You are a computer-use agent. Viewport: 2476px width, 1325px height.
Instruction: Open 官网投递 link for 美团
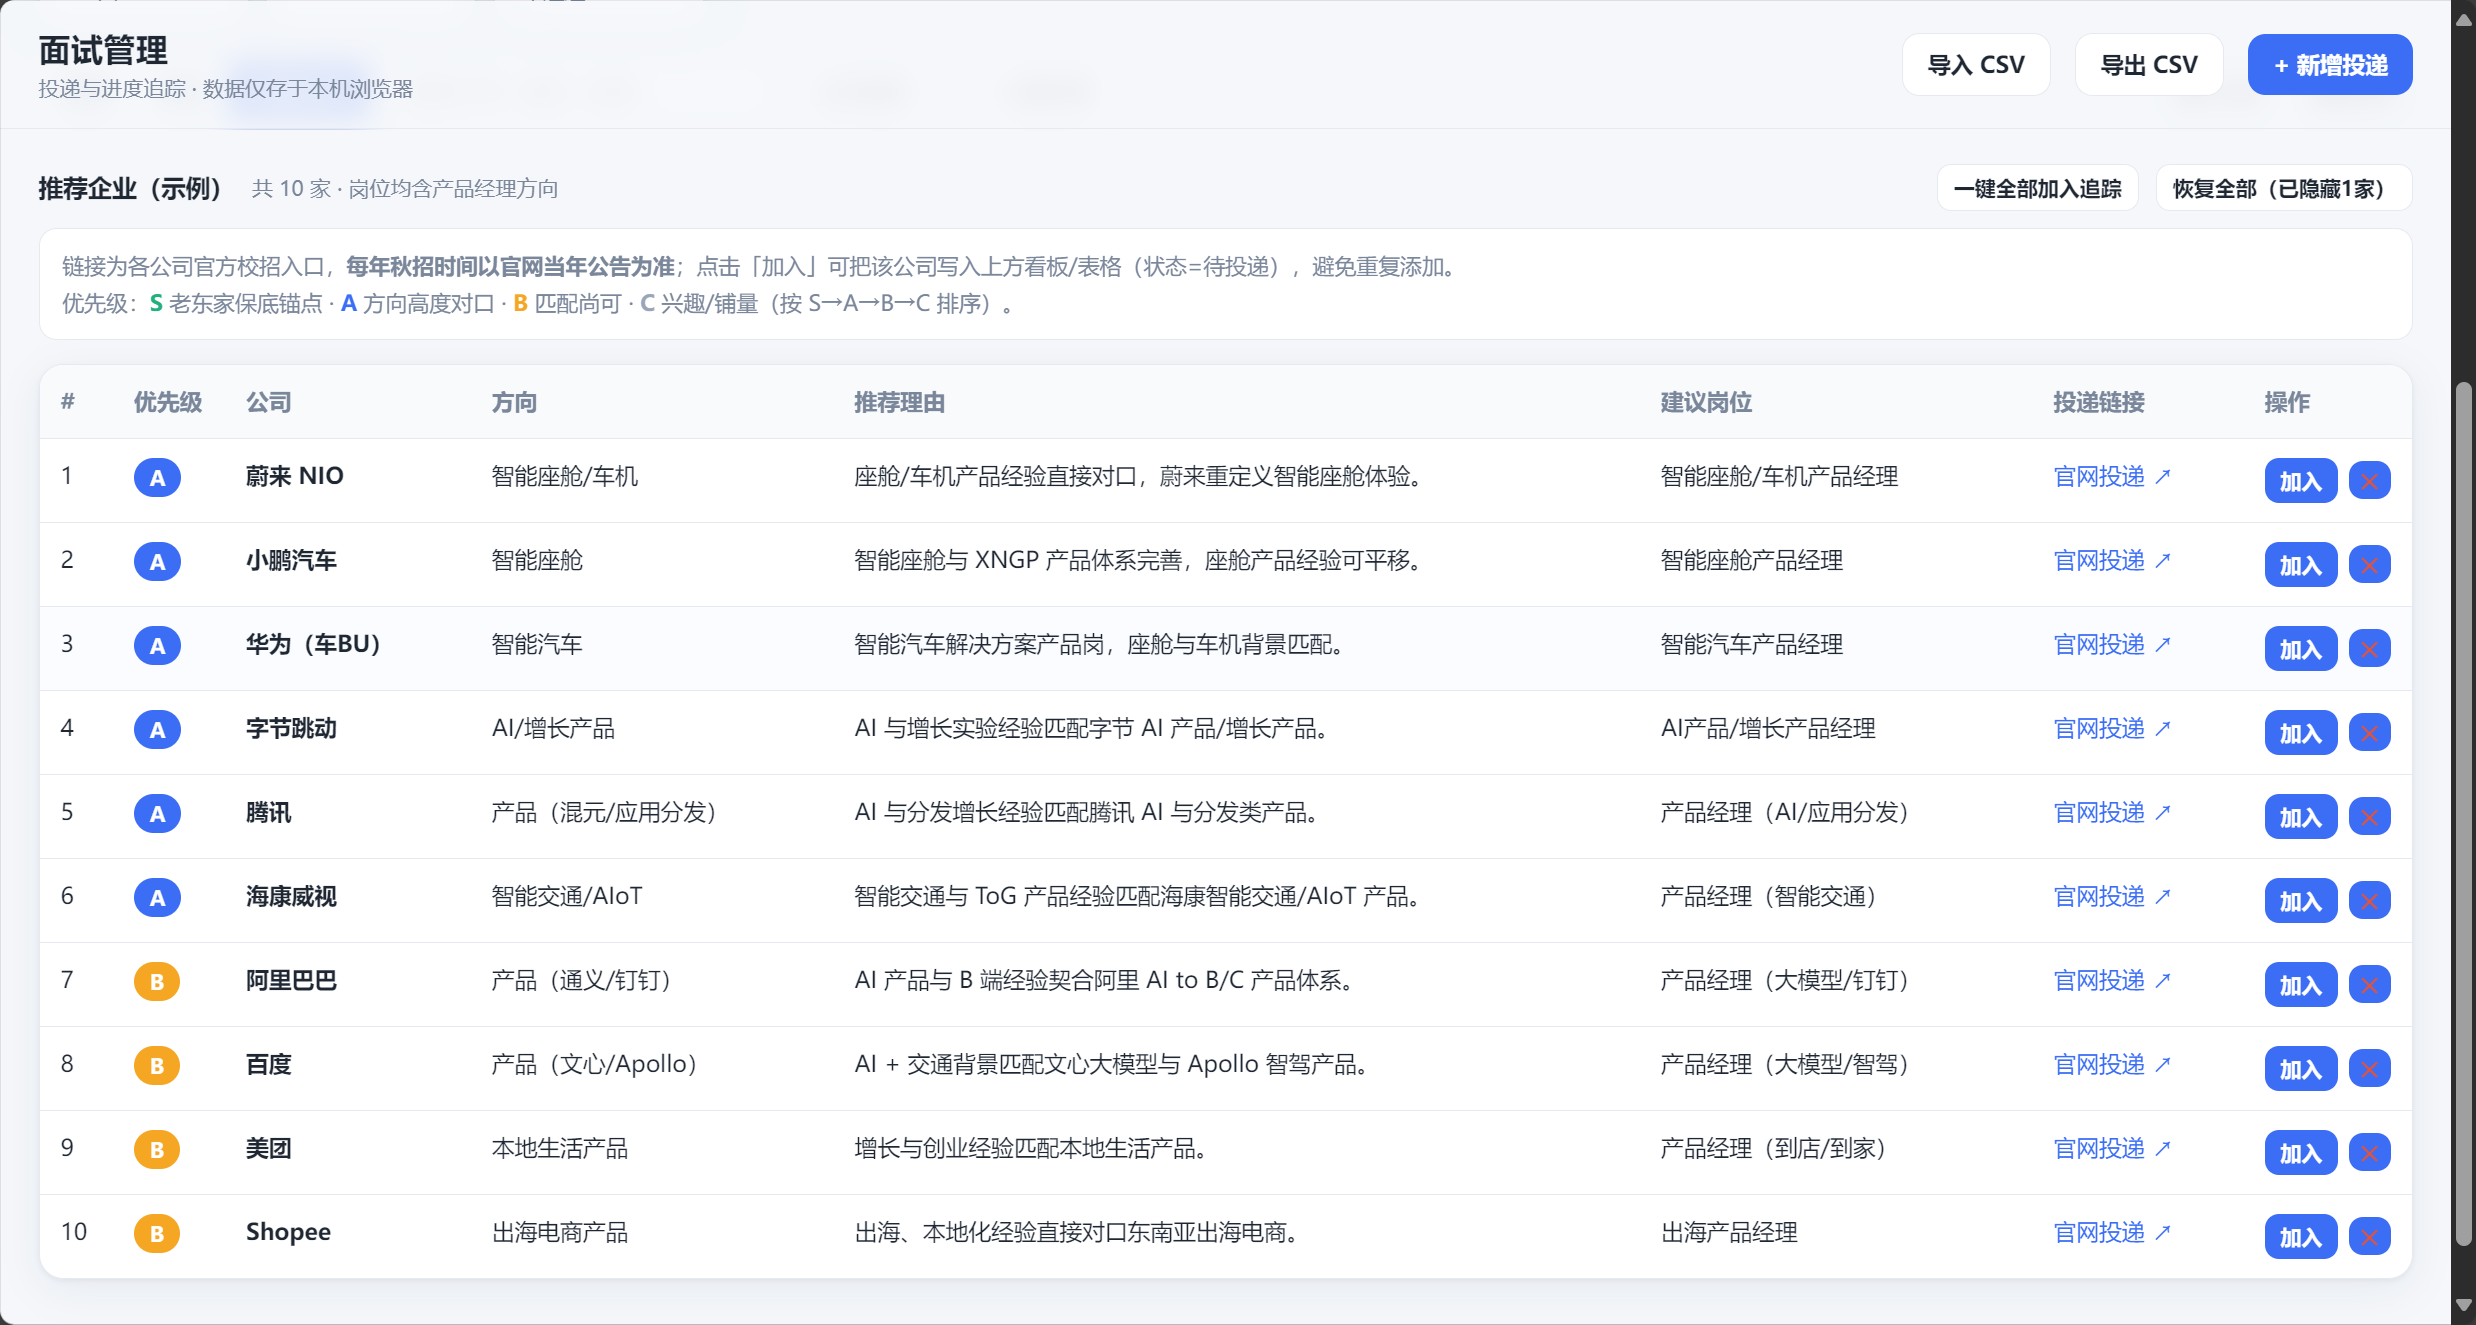pos(2111,1149)
